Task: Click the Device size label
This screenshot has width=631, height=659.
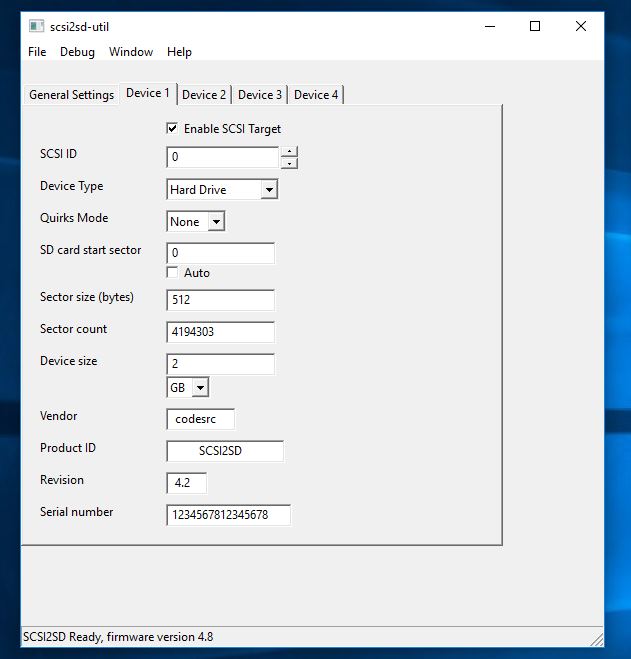Action: coord(69,361)
